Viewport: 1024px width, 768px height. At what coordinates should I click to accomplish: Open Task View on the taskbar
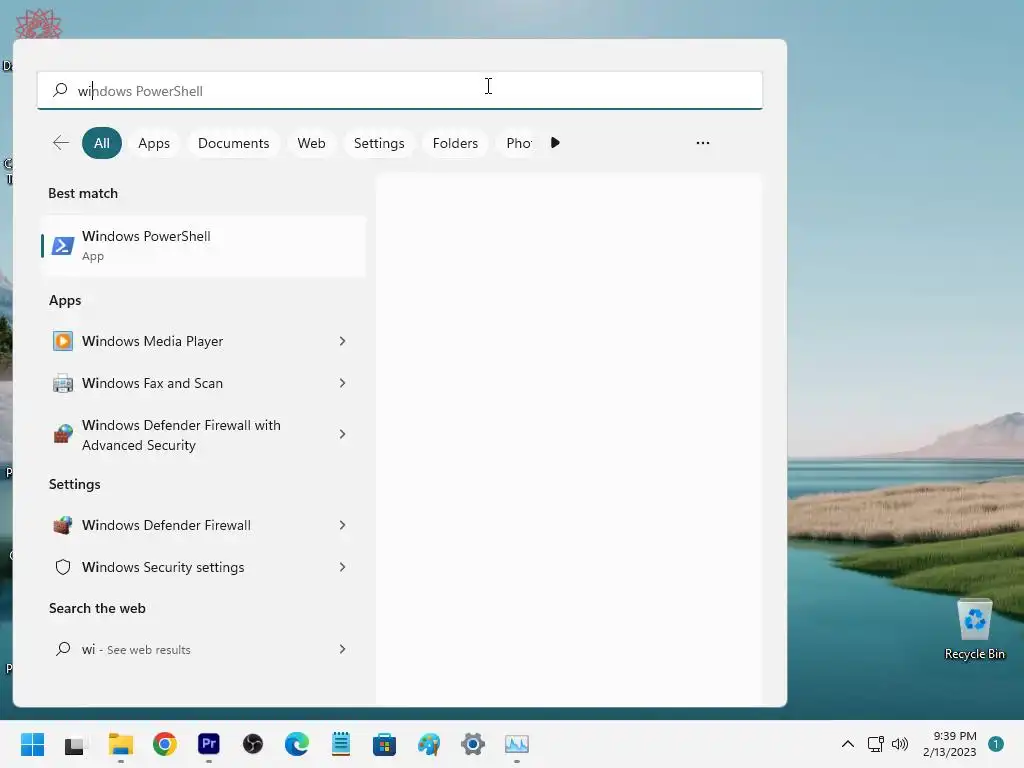pos(74,744)
